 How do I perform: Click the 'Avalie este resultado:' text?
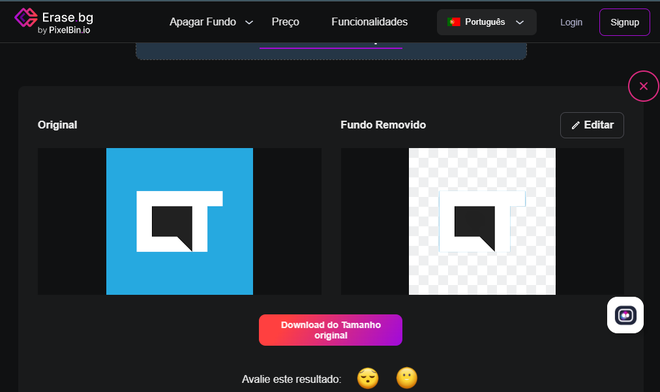[x=291, y=379]
